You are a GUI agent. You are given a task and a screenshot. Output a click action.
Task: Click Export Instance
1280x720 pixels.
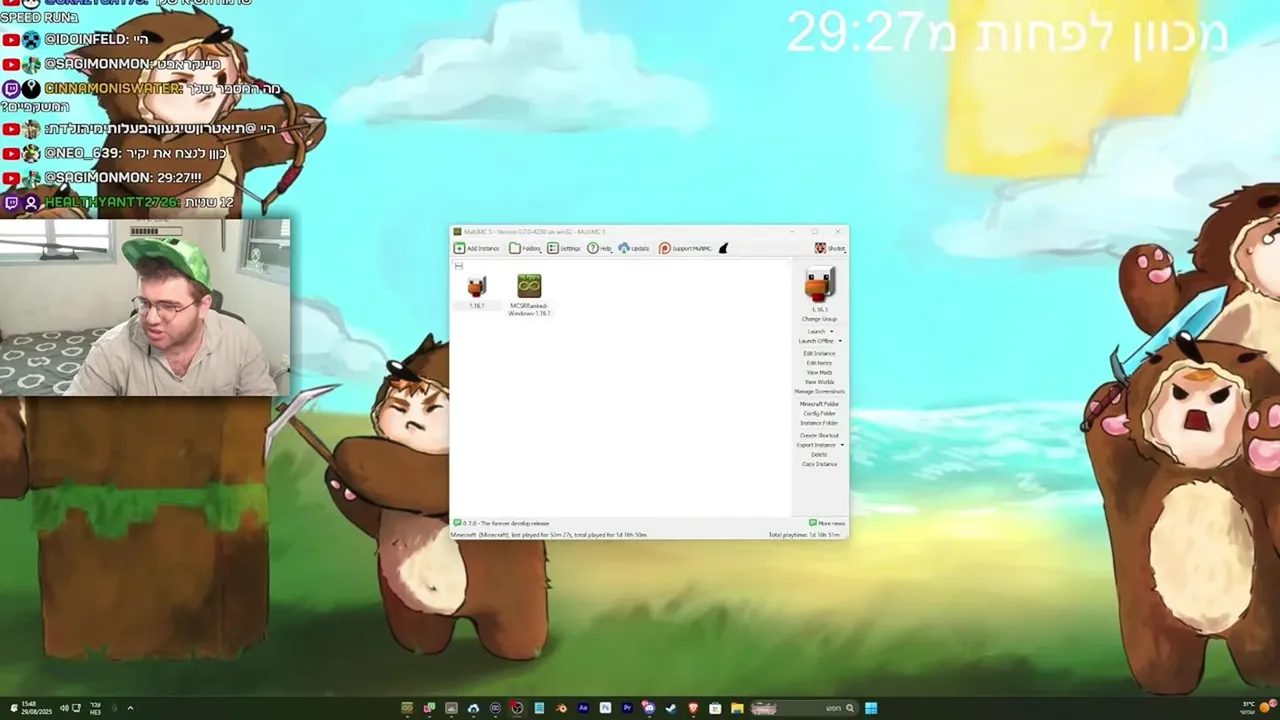[816, 445]
